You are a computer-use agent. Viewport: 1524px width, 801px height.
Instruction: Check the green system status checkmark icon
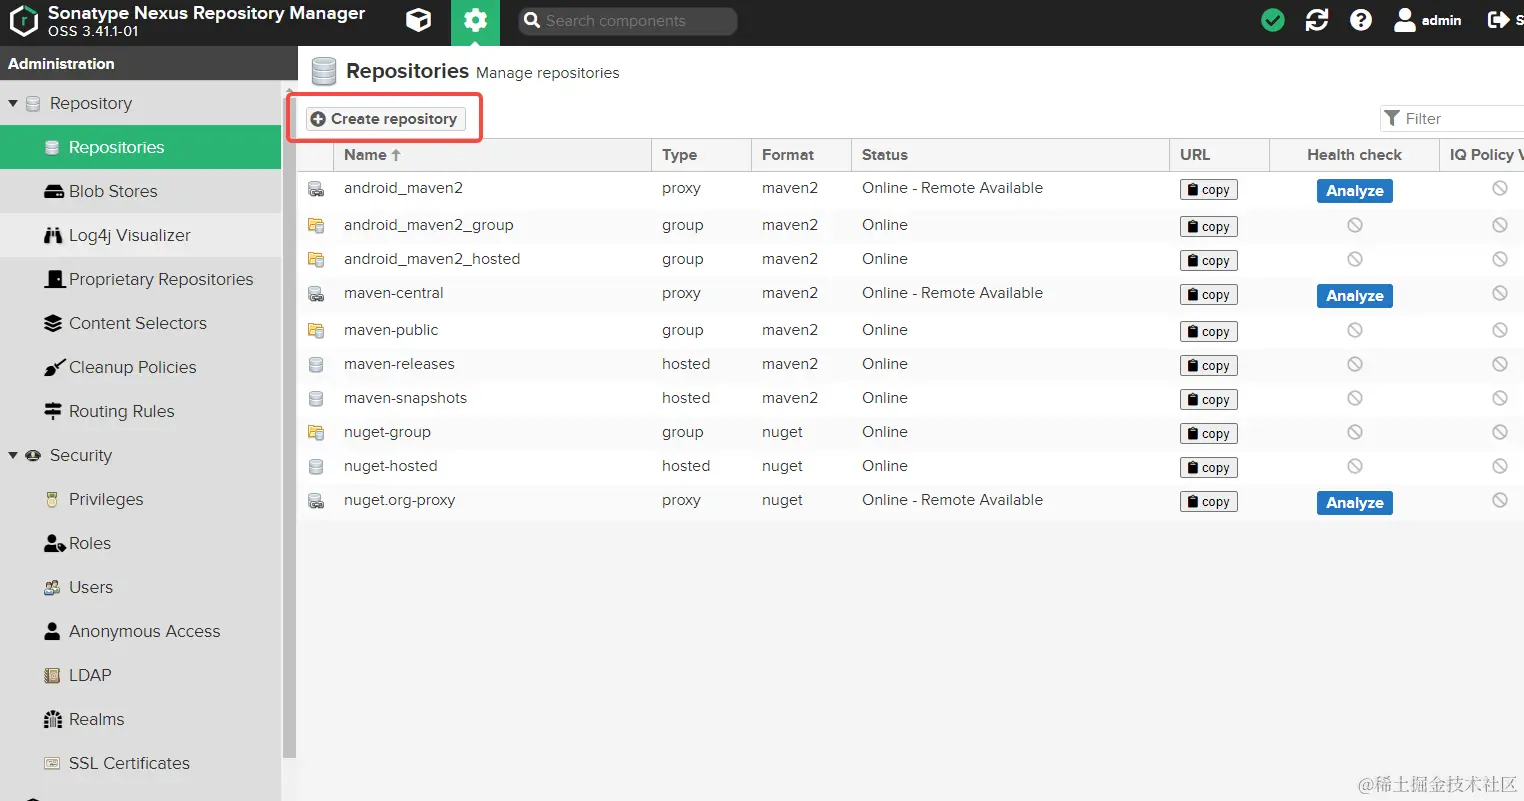coord(1273,20)
